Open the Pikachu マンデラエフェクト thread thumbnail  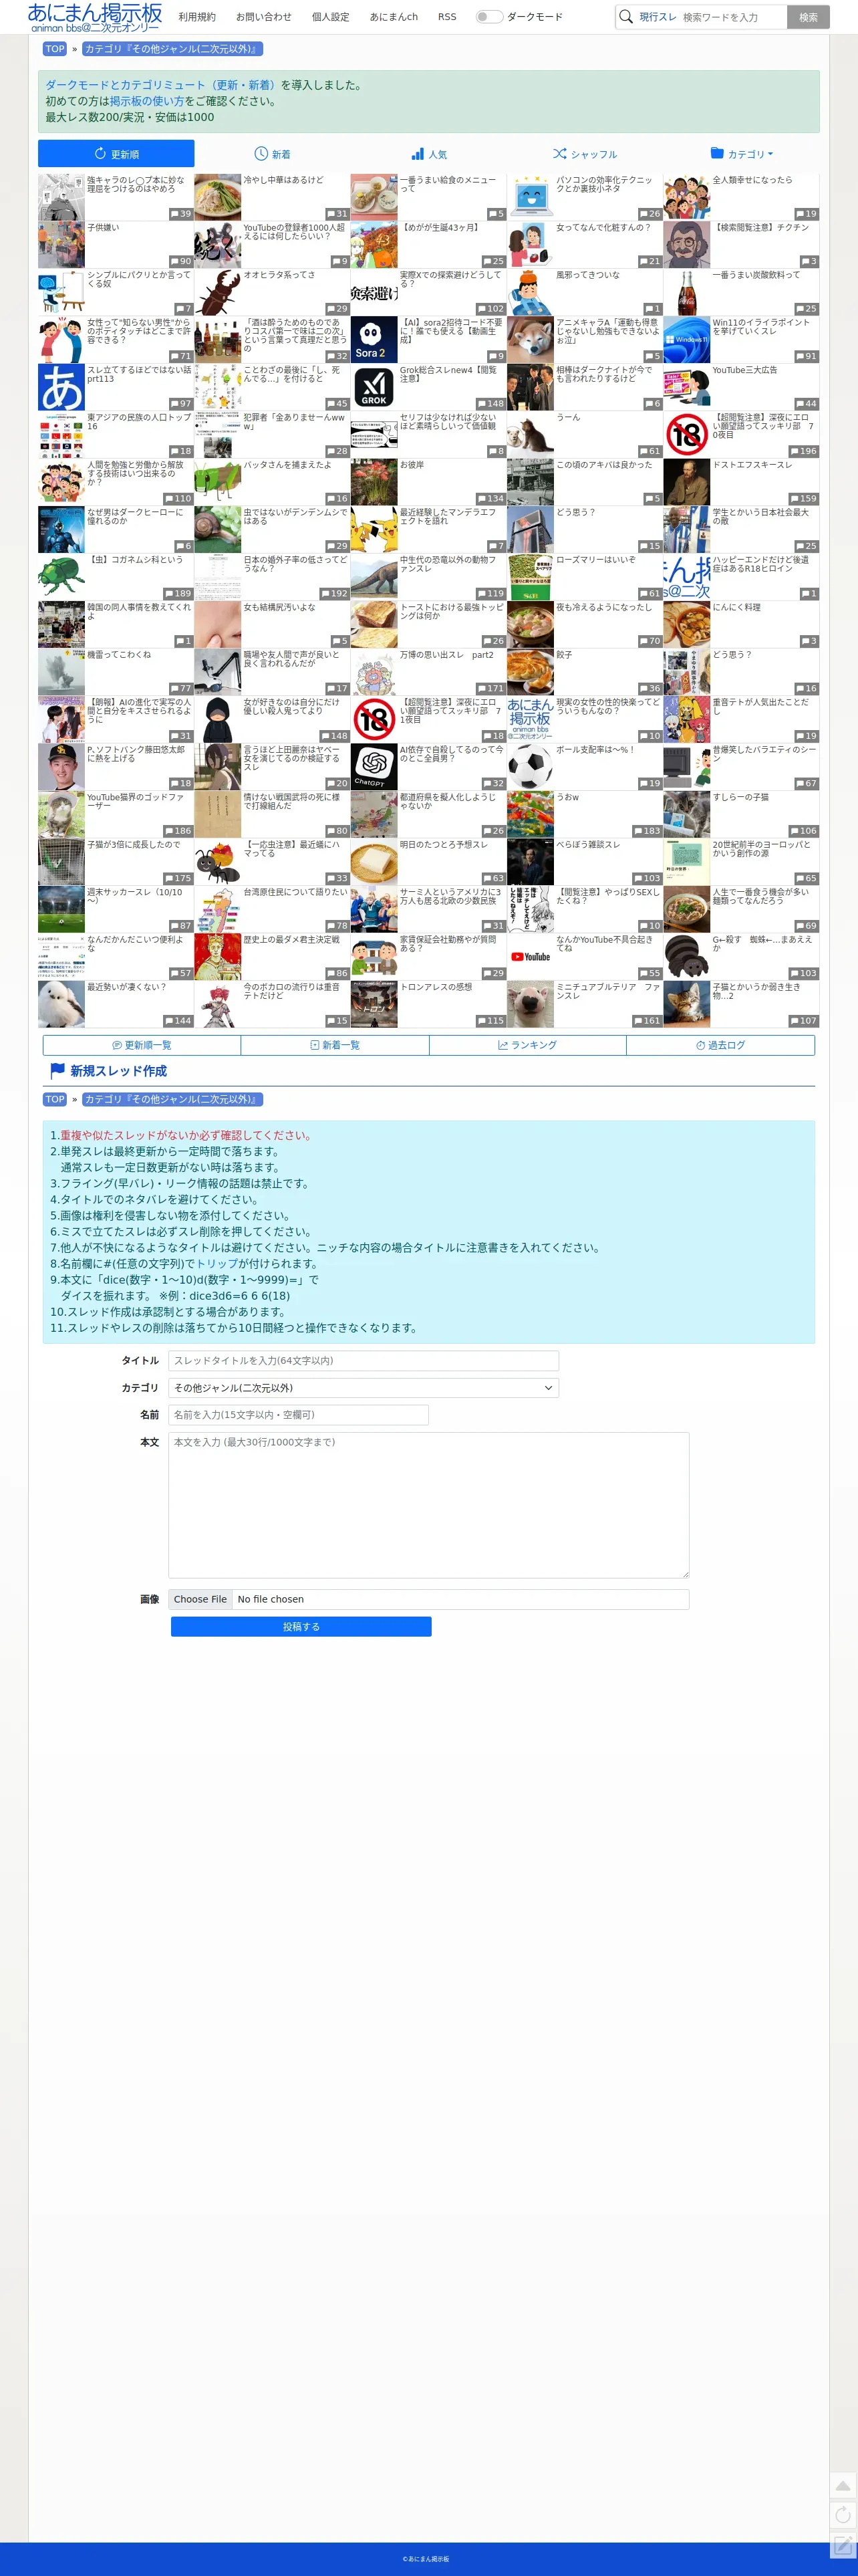click(374, 530)
